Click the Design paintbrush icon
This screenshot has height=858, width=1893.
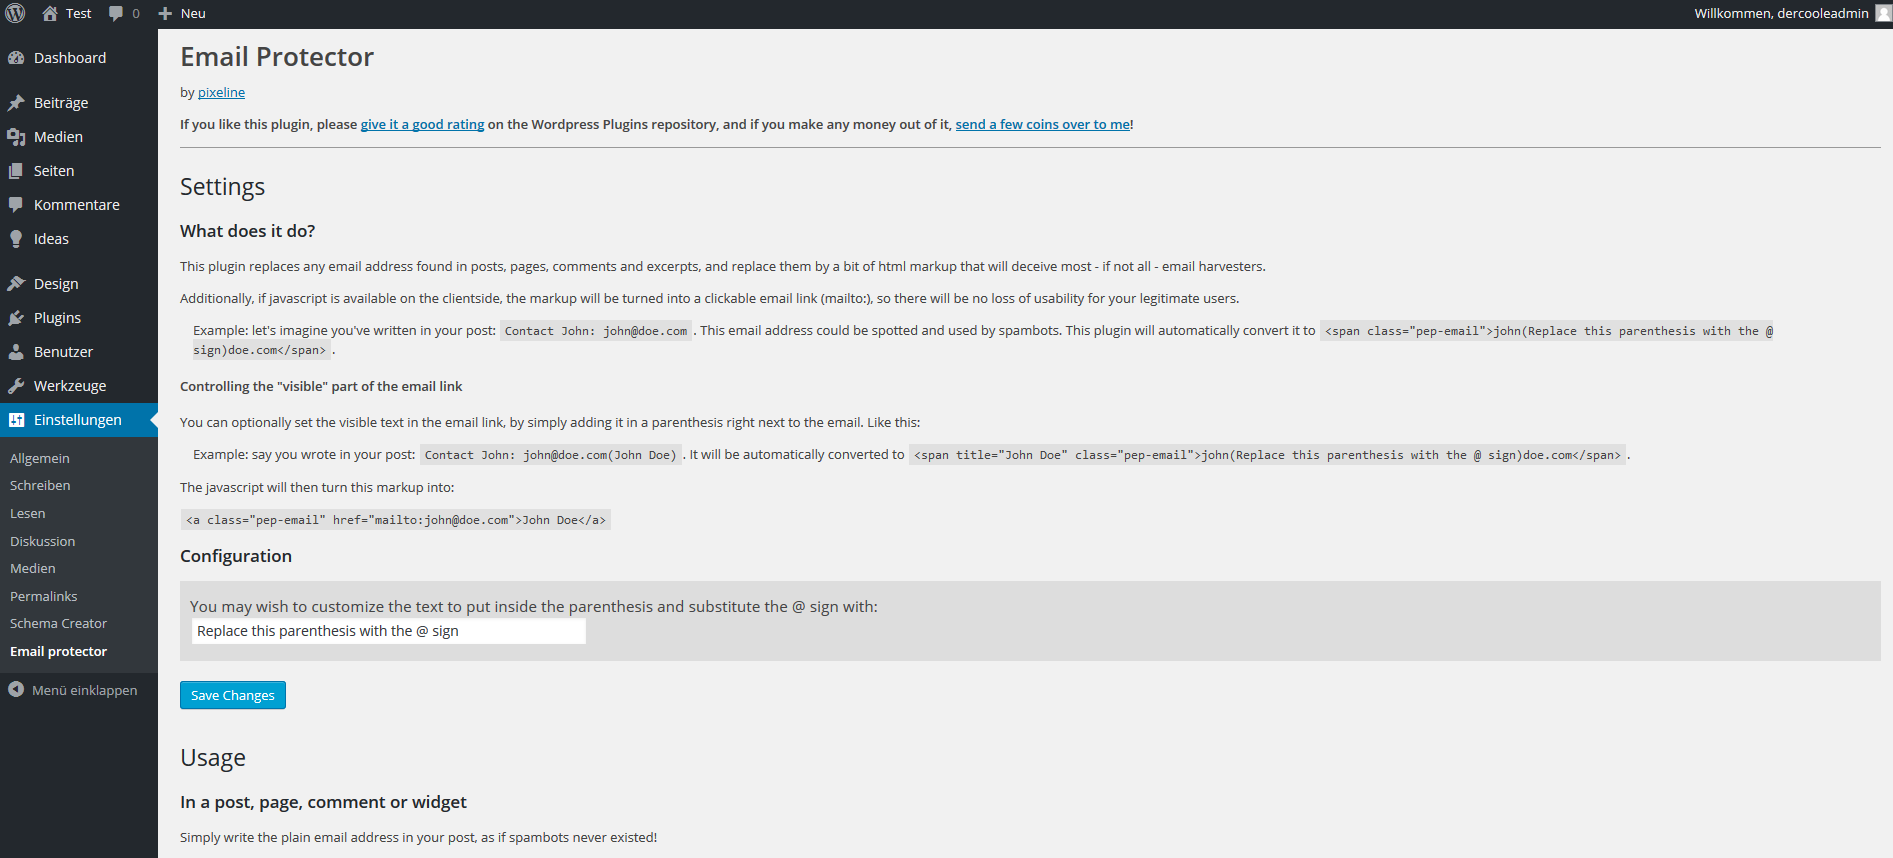point(16,284)
